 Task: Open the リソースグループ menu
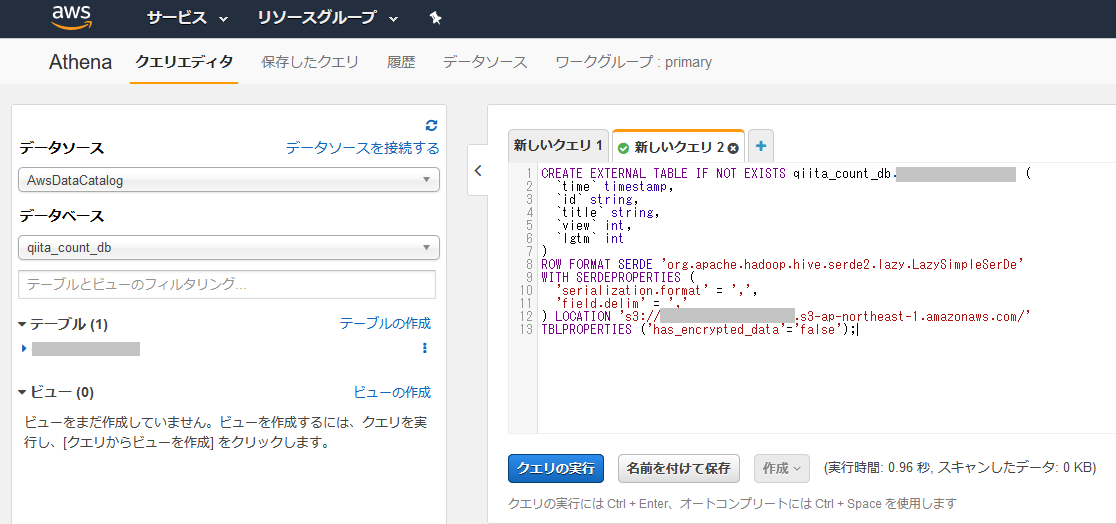[327, 18]
